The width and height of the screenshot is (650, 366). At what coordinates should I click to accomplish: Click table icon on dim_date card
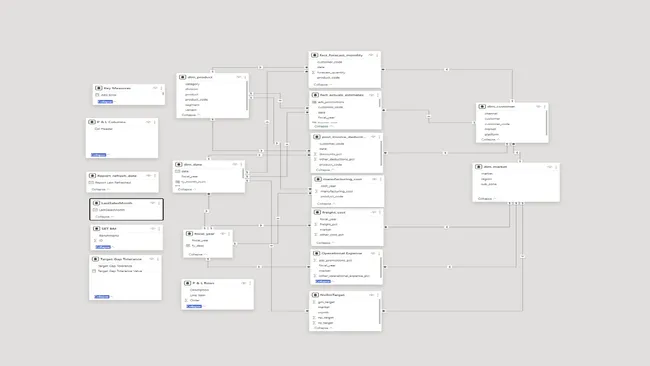[179, 165]
